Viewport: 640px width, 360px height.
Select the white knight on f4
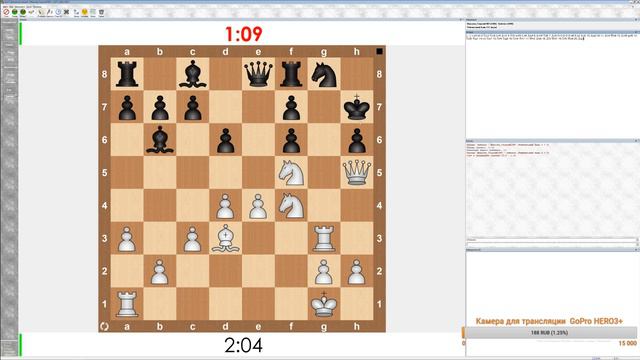291,205
